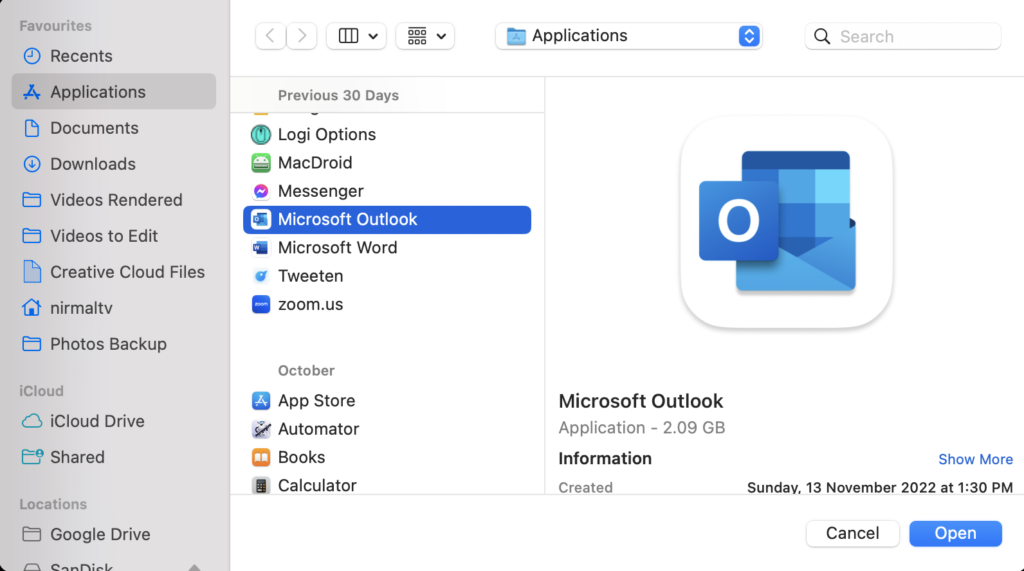Go to Documents in the sidebar
Viewport: 1024px width, 571px height.
tap(114, 128)
